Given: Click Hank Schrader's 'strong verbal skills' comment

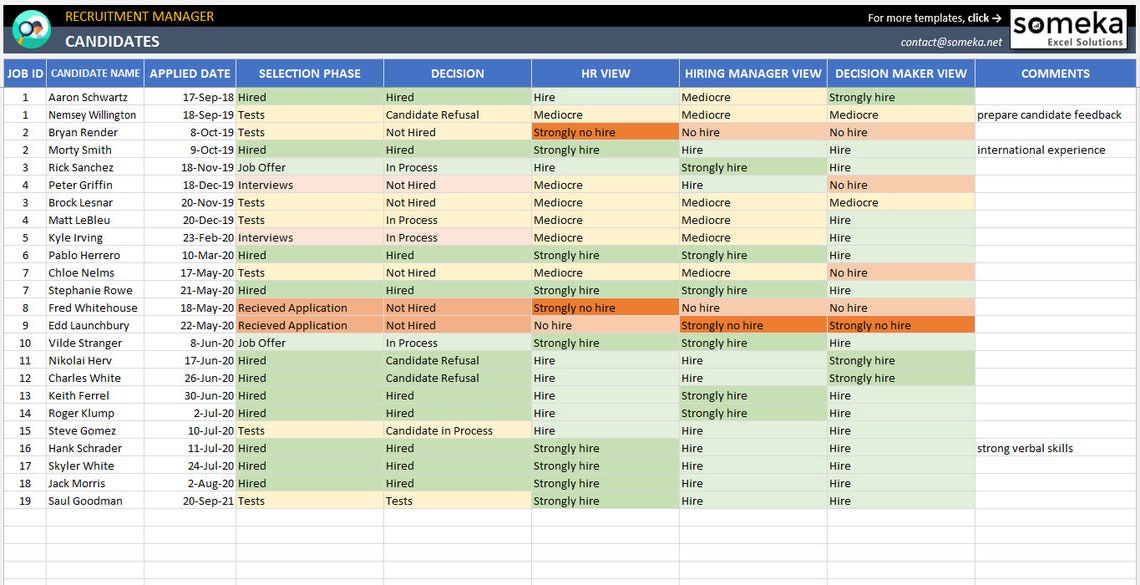Looking at the screenshot, I should coord(1025,448).
